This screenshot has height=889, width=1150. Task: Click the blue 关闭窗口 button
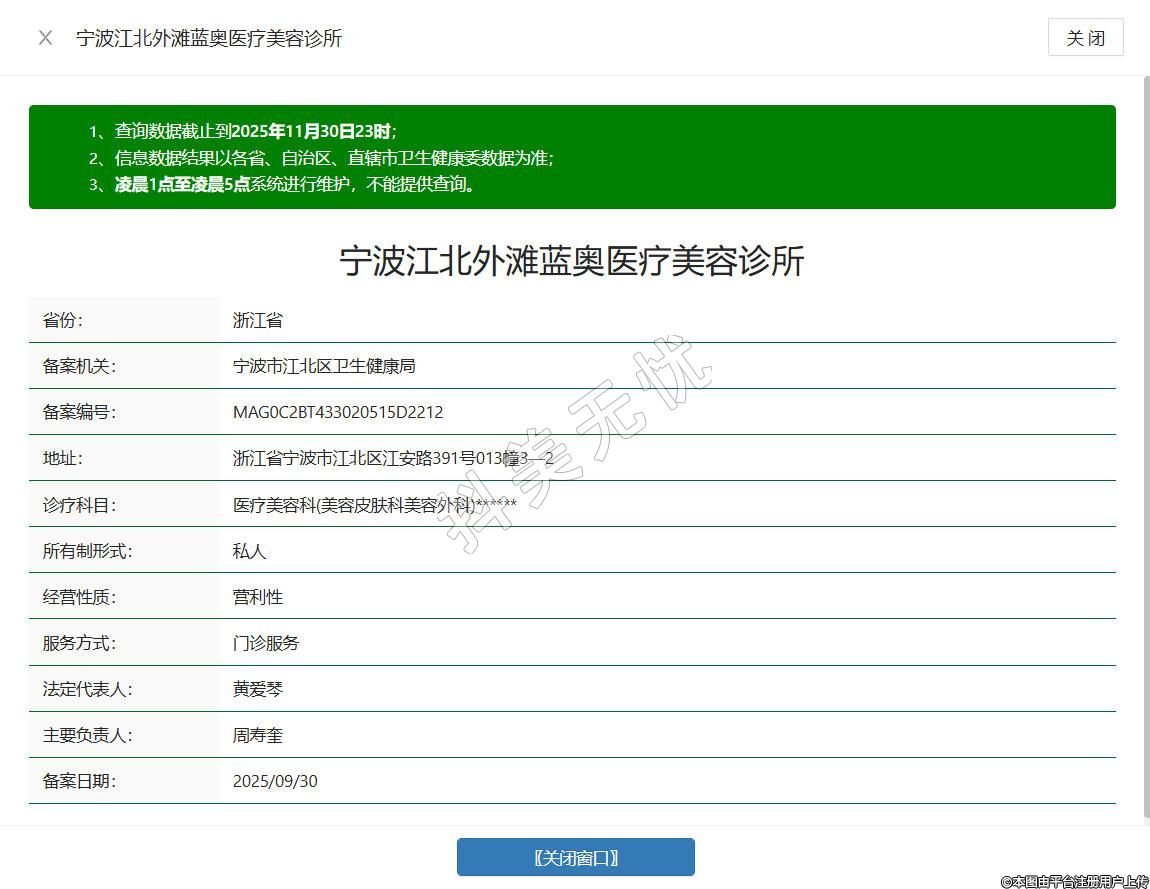click(x=575, y=857)
